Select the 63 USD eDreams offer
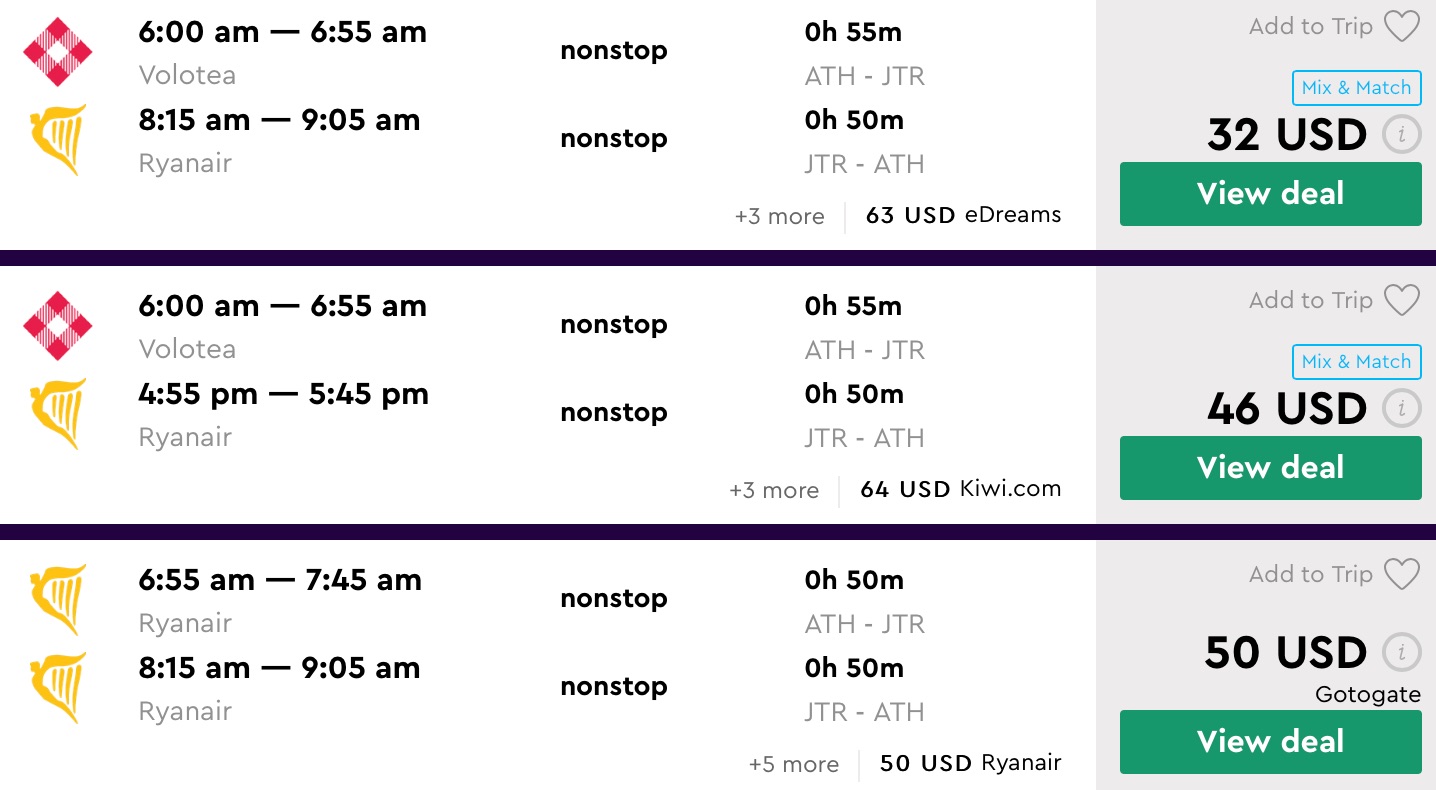Viewport: 1436px width, 790px height. click(963, 215)
